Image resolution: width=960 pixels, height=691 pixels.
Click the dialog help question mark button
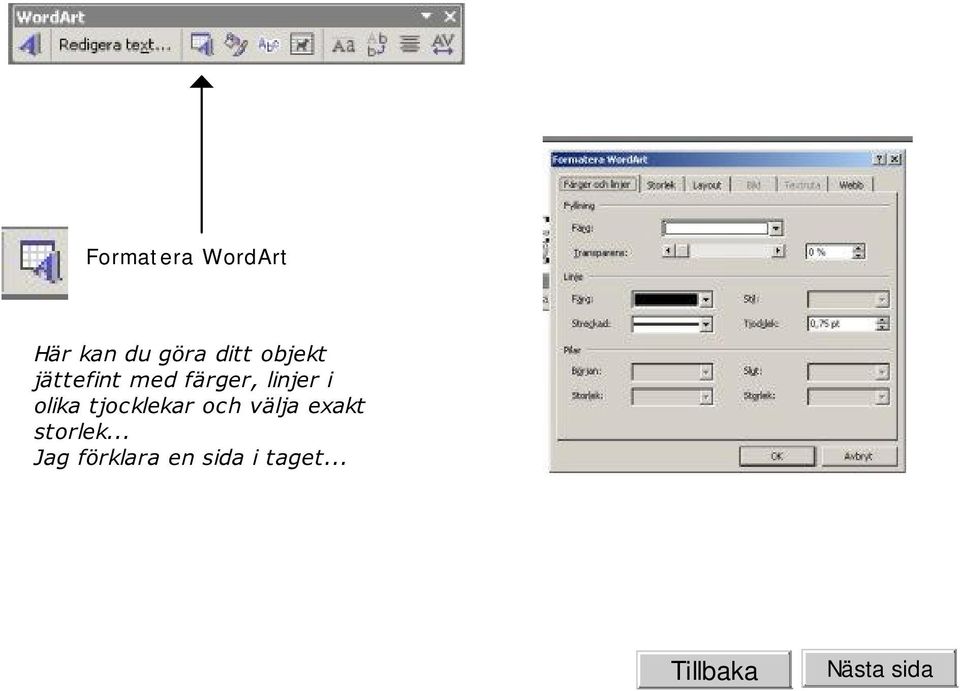pyautogui.click(x=880, y=159)
